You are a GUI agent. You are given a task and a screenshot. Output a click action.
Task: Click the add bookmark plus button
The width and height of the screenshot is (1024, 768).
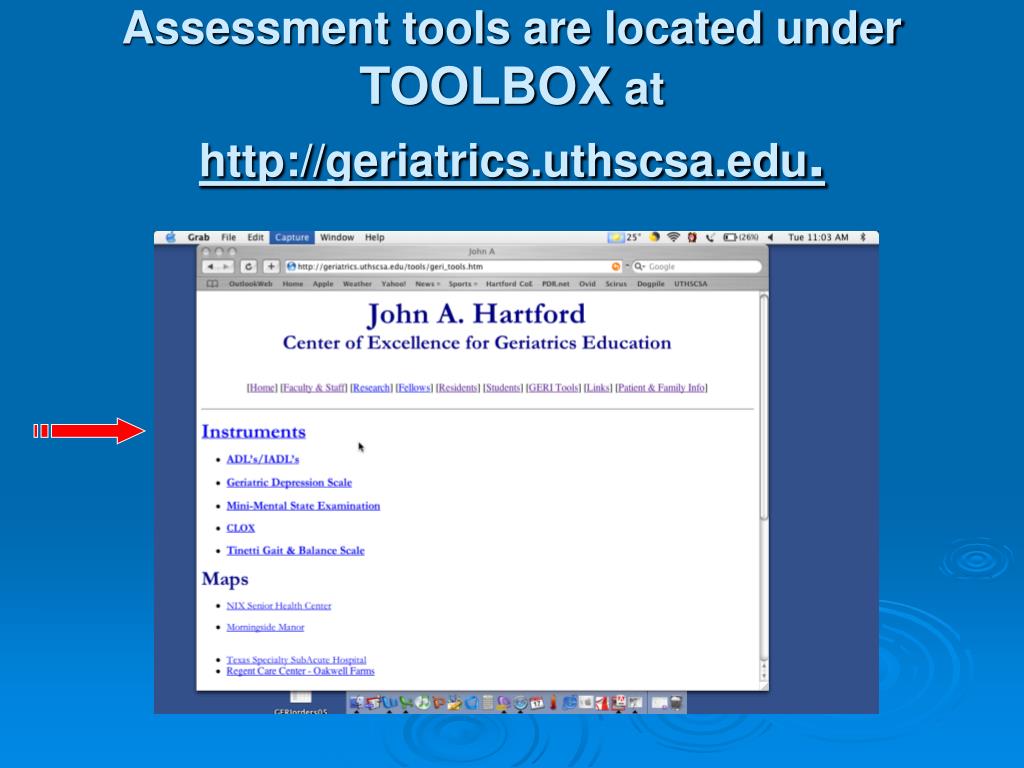point(270,267)
